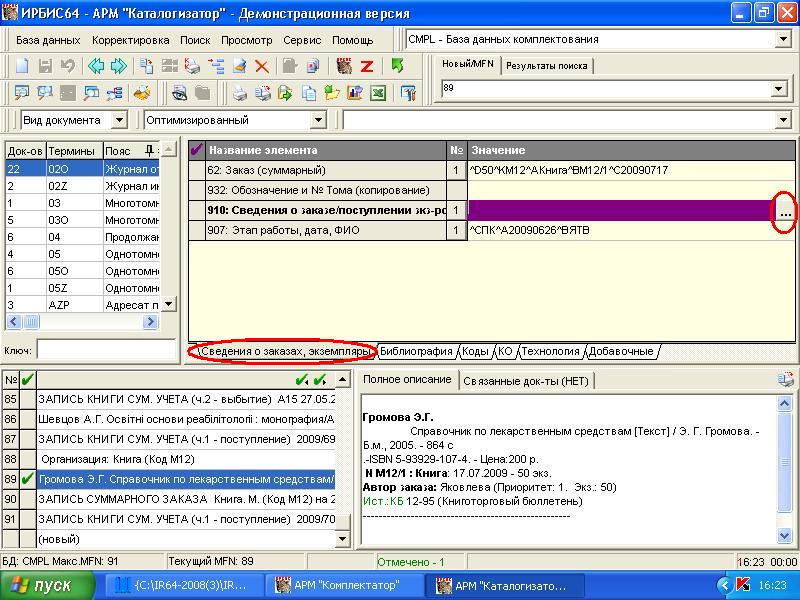The image size is (800, 600).
Task: Click the new record blank page icon
Action: pos(21,66)
